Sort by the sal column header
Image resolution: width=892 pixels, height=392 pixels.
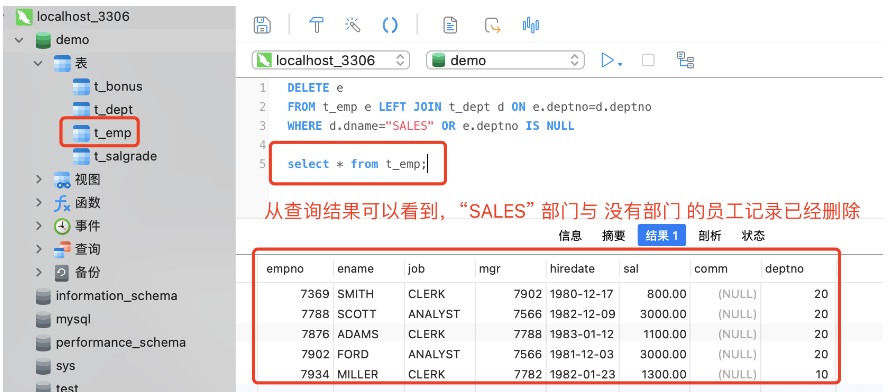[x=655, y=269]
